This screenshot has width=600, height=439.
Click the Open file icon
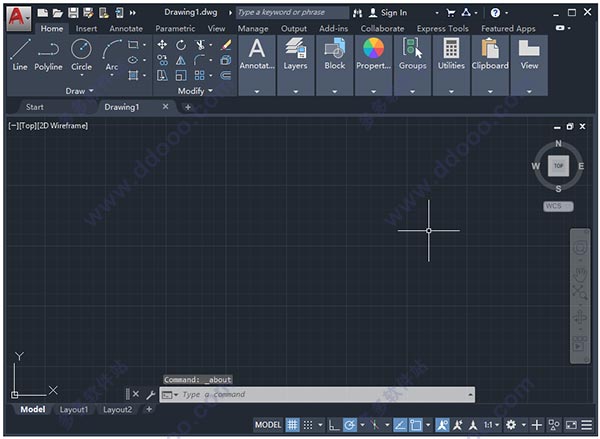58,13
